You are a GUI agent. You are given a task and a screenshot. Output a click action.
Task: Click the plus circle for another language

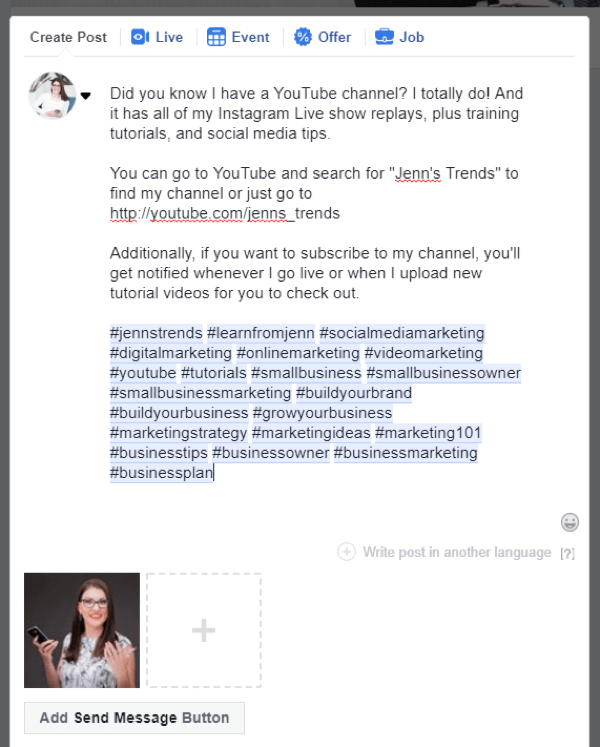[346, 552]
